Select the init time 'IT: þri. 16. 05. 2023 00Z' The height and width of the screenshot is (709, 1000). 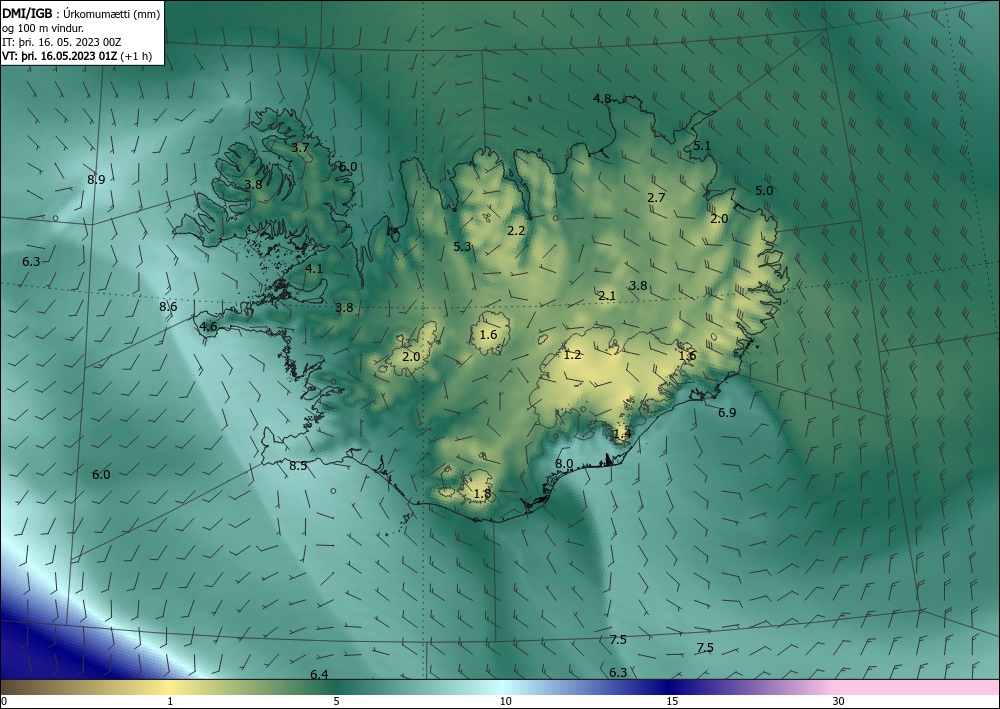(61, 42)
